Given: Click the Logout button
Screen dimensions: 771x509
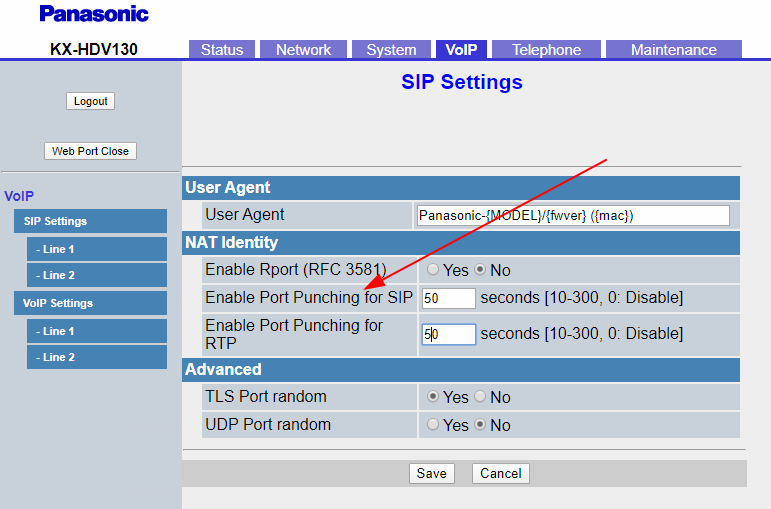Looking at the screenshot, I should (91, 101).
